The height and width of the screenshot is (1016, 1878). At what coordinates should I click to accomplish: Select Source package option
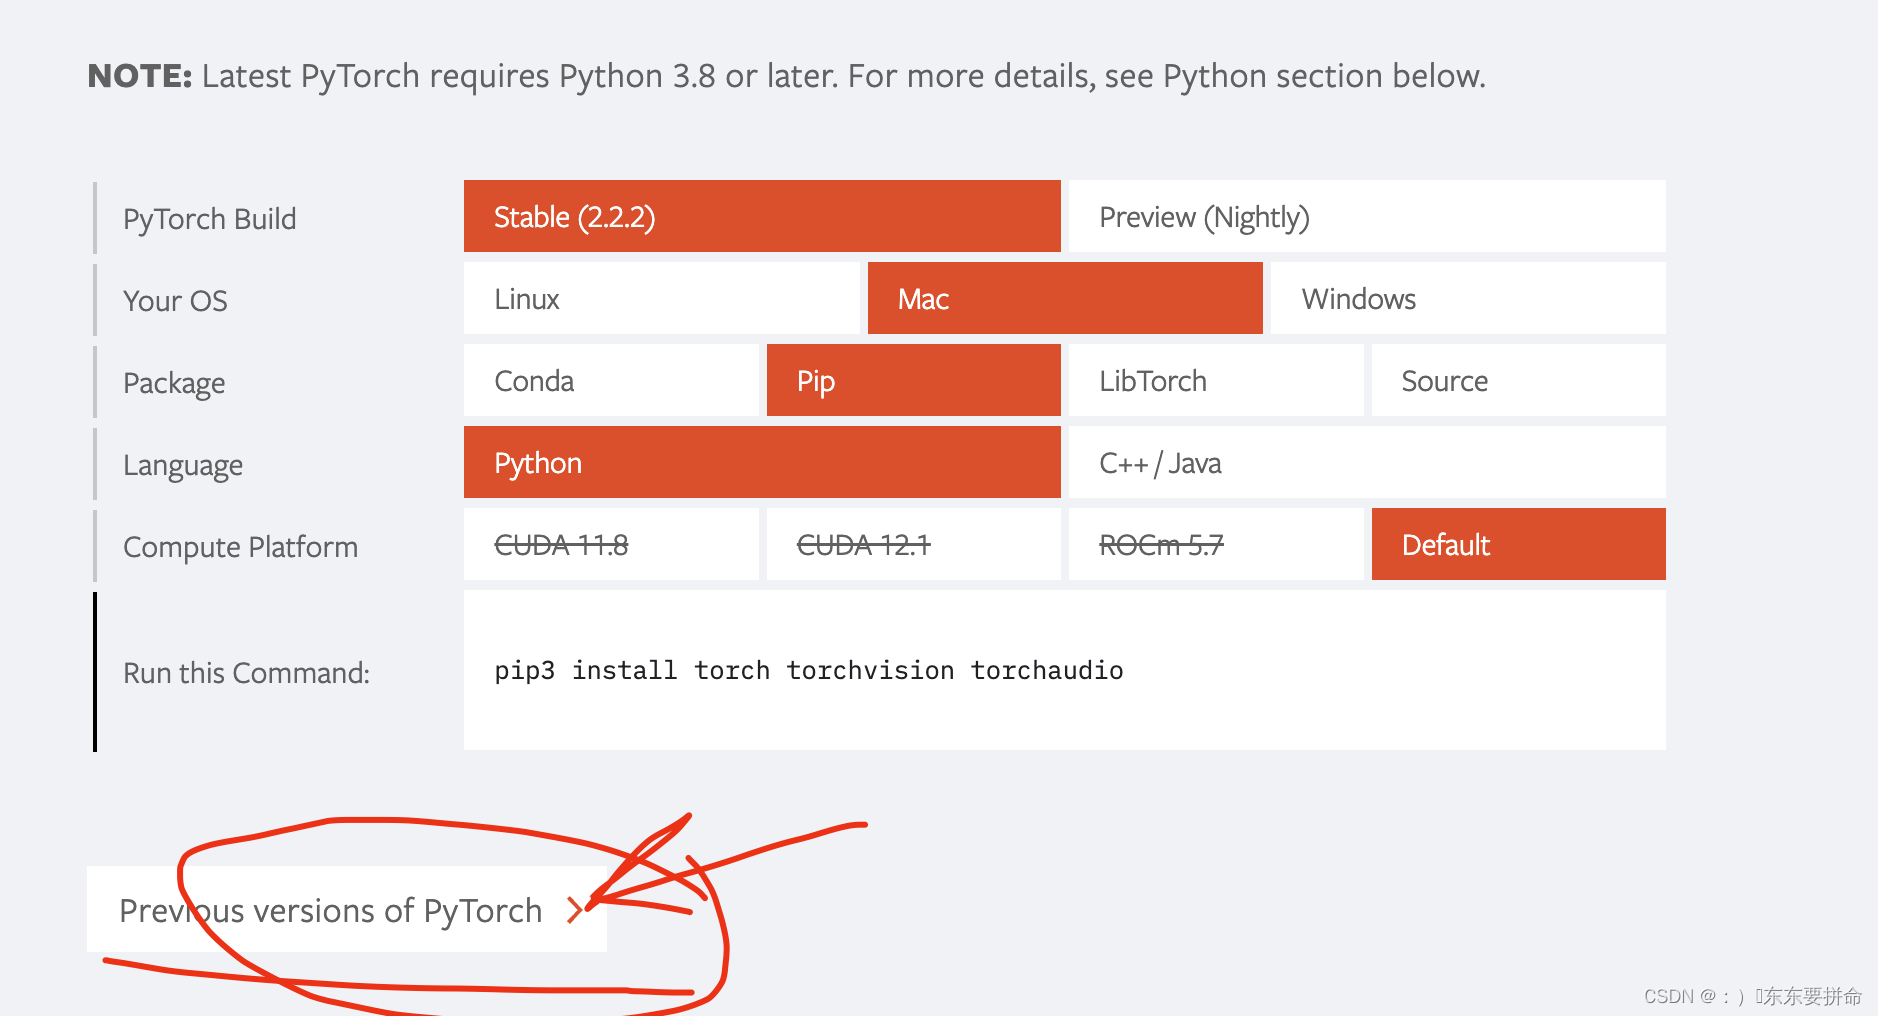(x=1519, y=380)
